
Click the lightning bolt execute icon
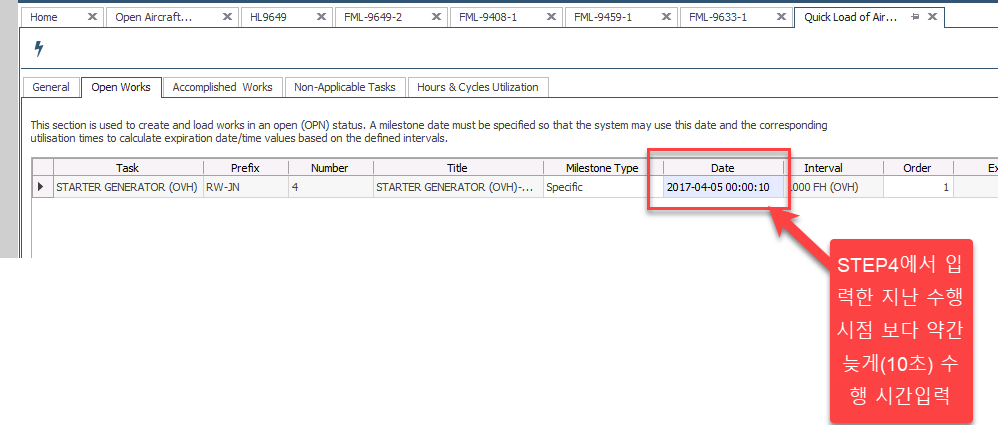pyautogui.click(x=39, y=48)
